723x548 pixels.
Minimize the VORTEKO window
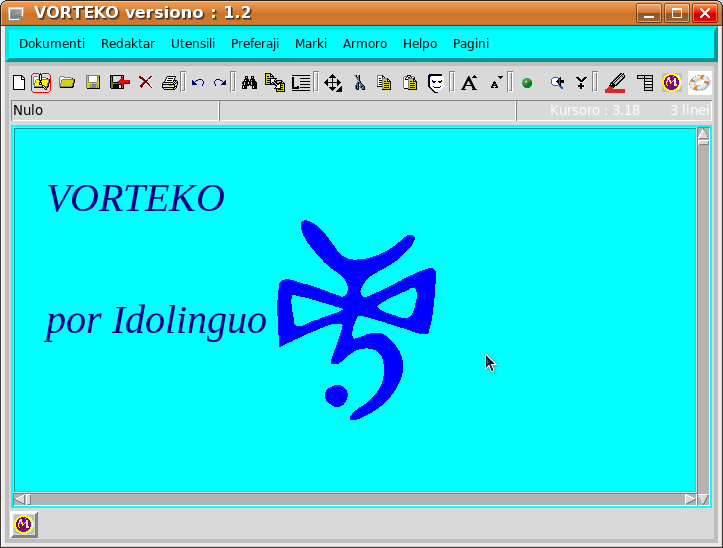(x=649, y=13)
